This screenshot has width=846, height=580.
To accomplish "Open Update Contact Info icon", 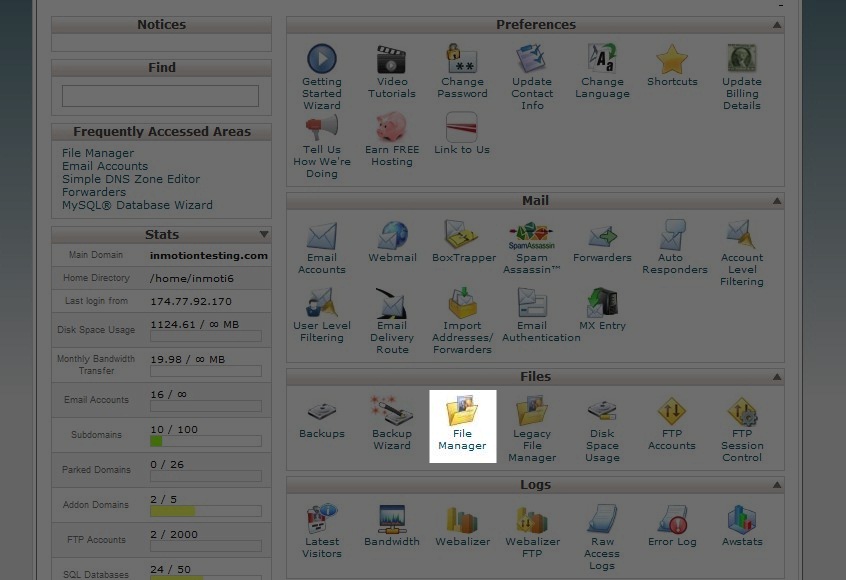I will [532, 58].
